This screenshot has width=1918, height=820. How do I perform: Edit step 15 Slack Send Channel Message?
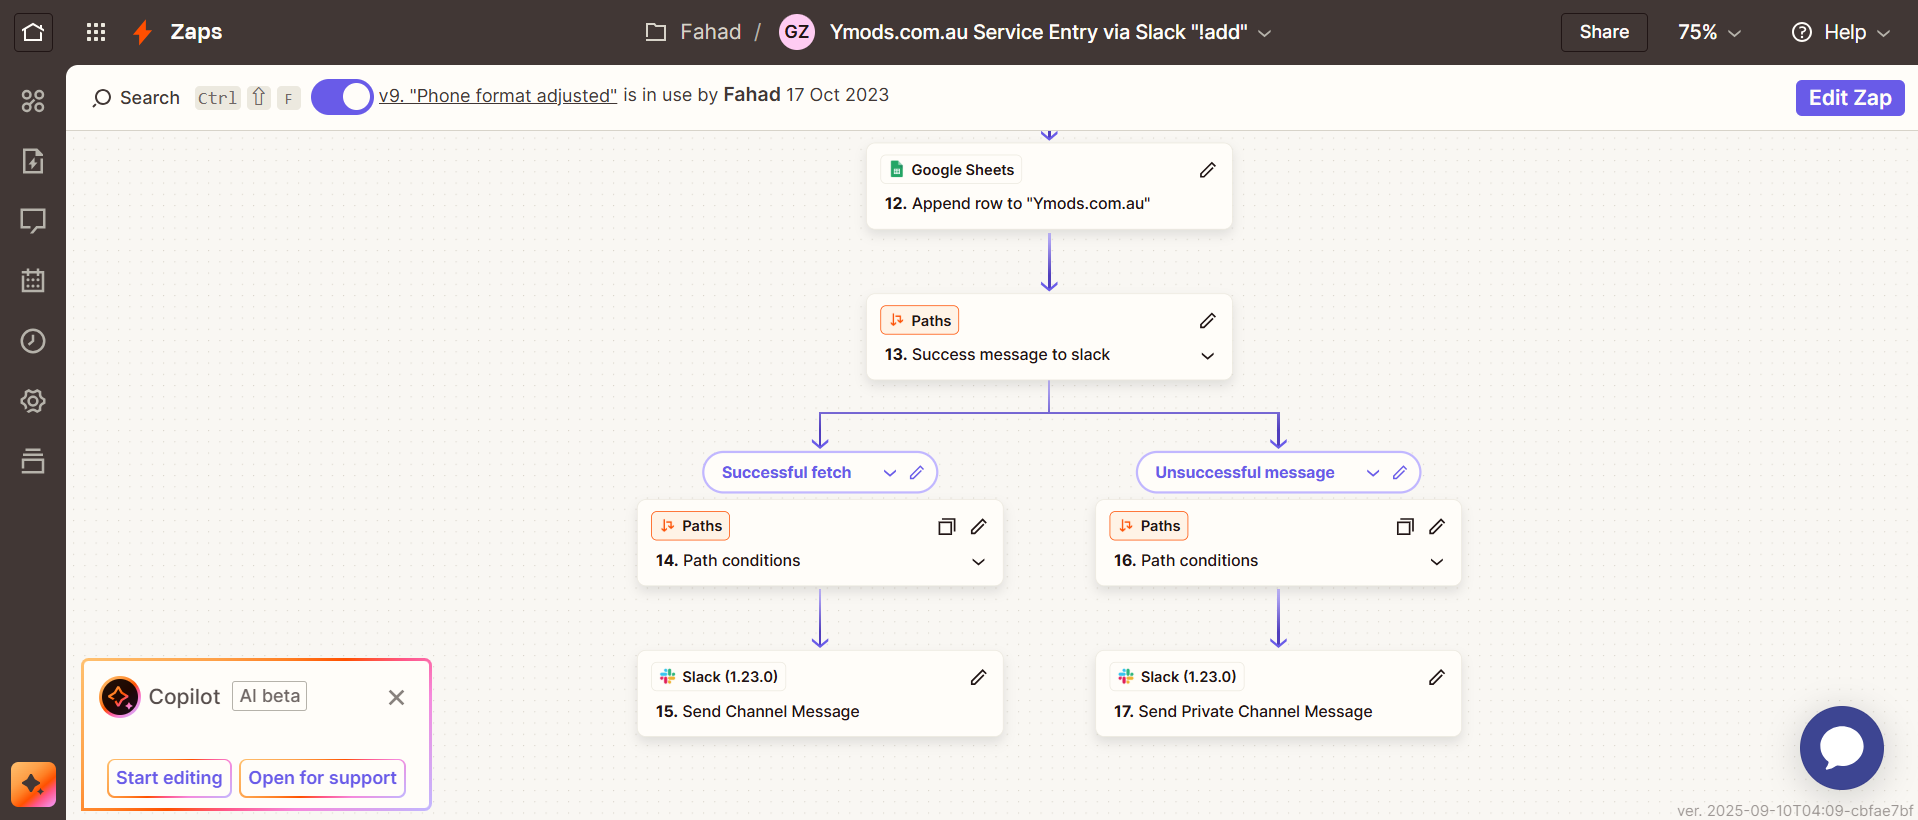tap(978, 678)
